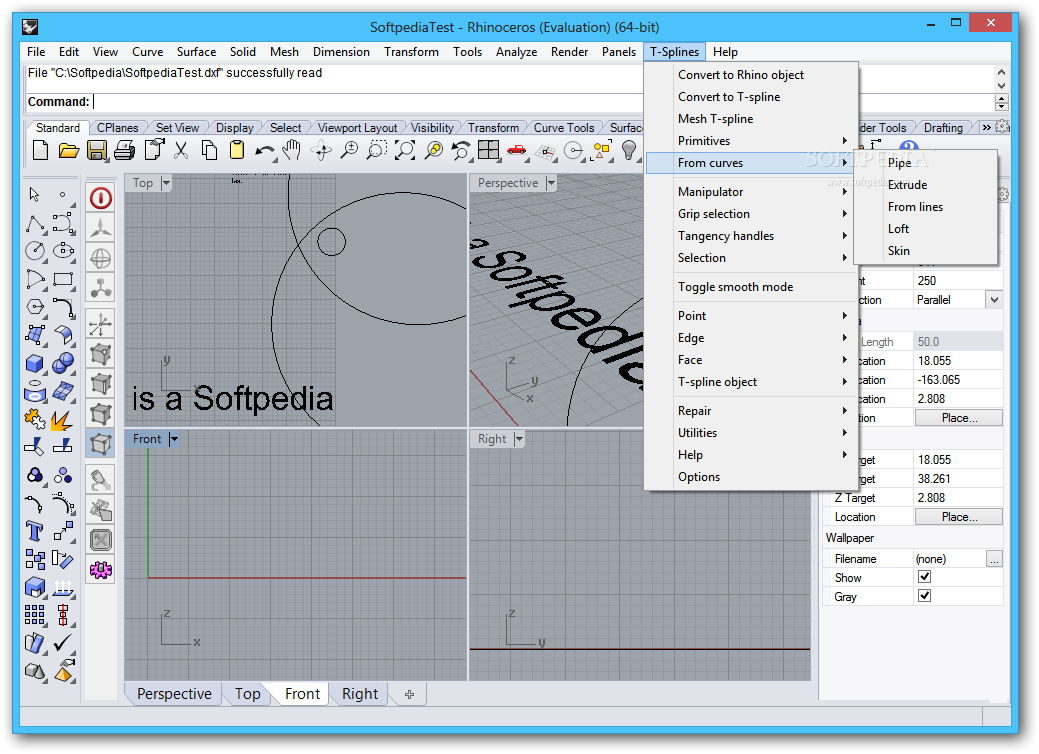Switch to the Drafting toolbar tab
Viewport: 1039px width, 754px height.
[943, 128]
